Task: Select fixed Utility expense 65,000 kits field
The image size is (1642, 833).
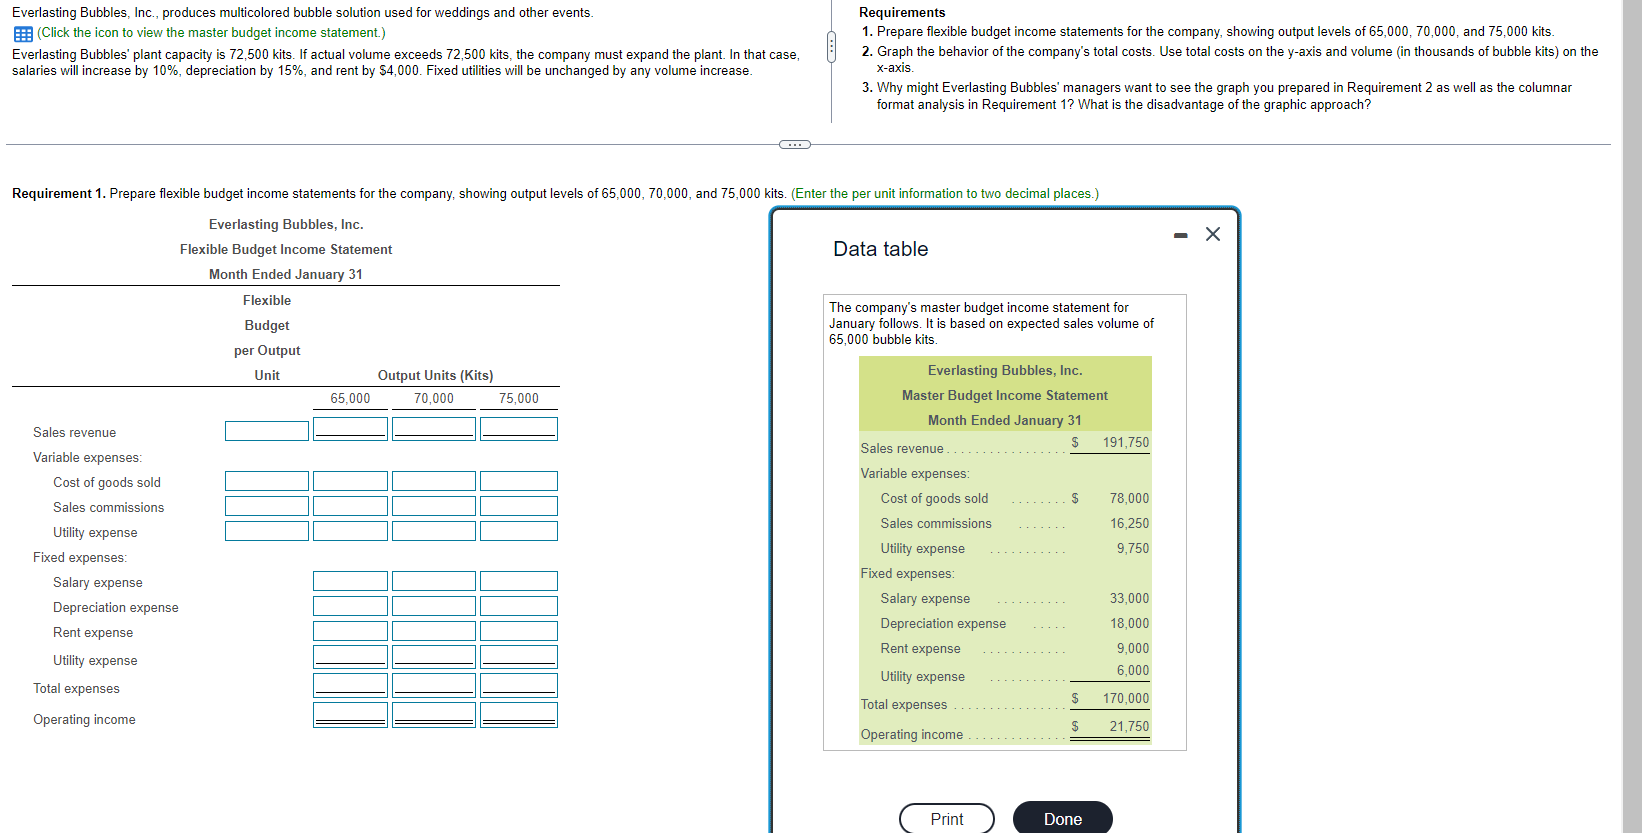Action: (350, 657)
